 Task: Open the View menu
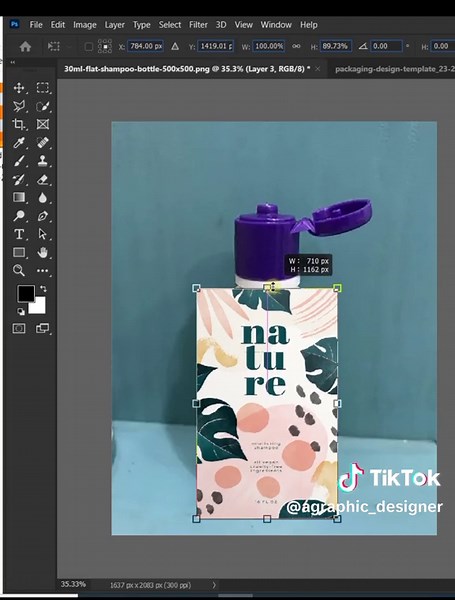coord(243,25)
